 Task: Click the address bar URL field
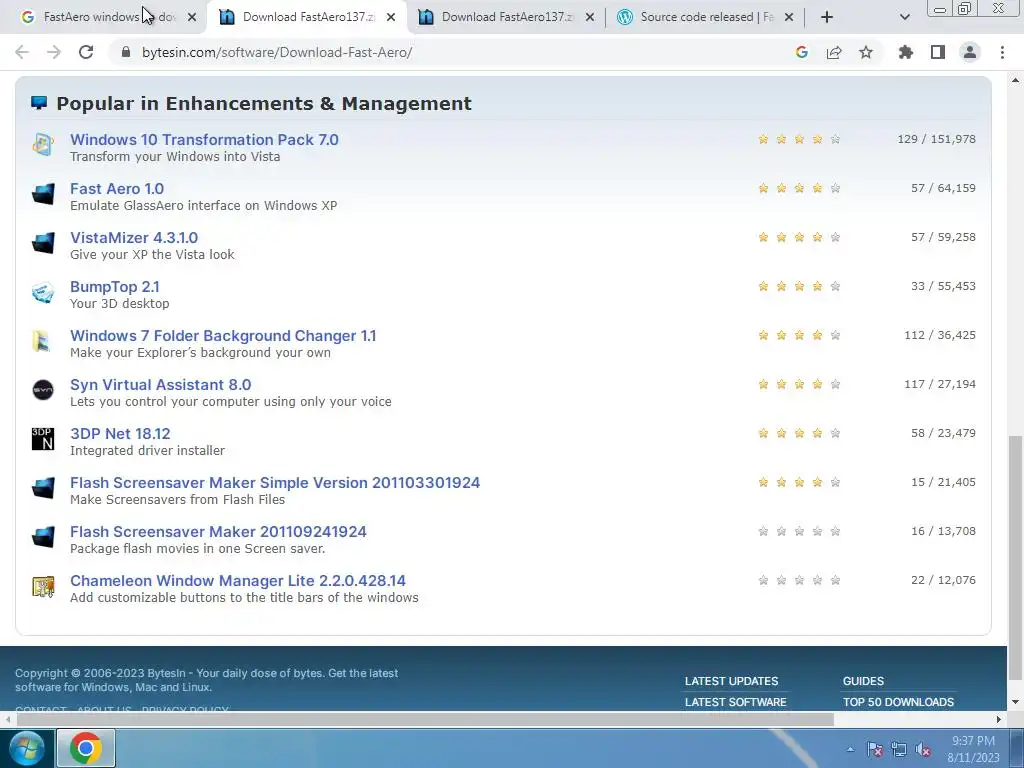point(457,52)
